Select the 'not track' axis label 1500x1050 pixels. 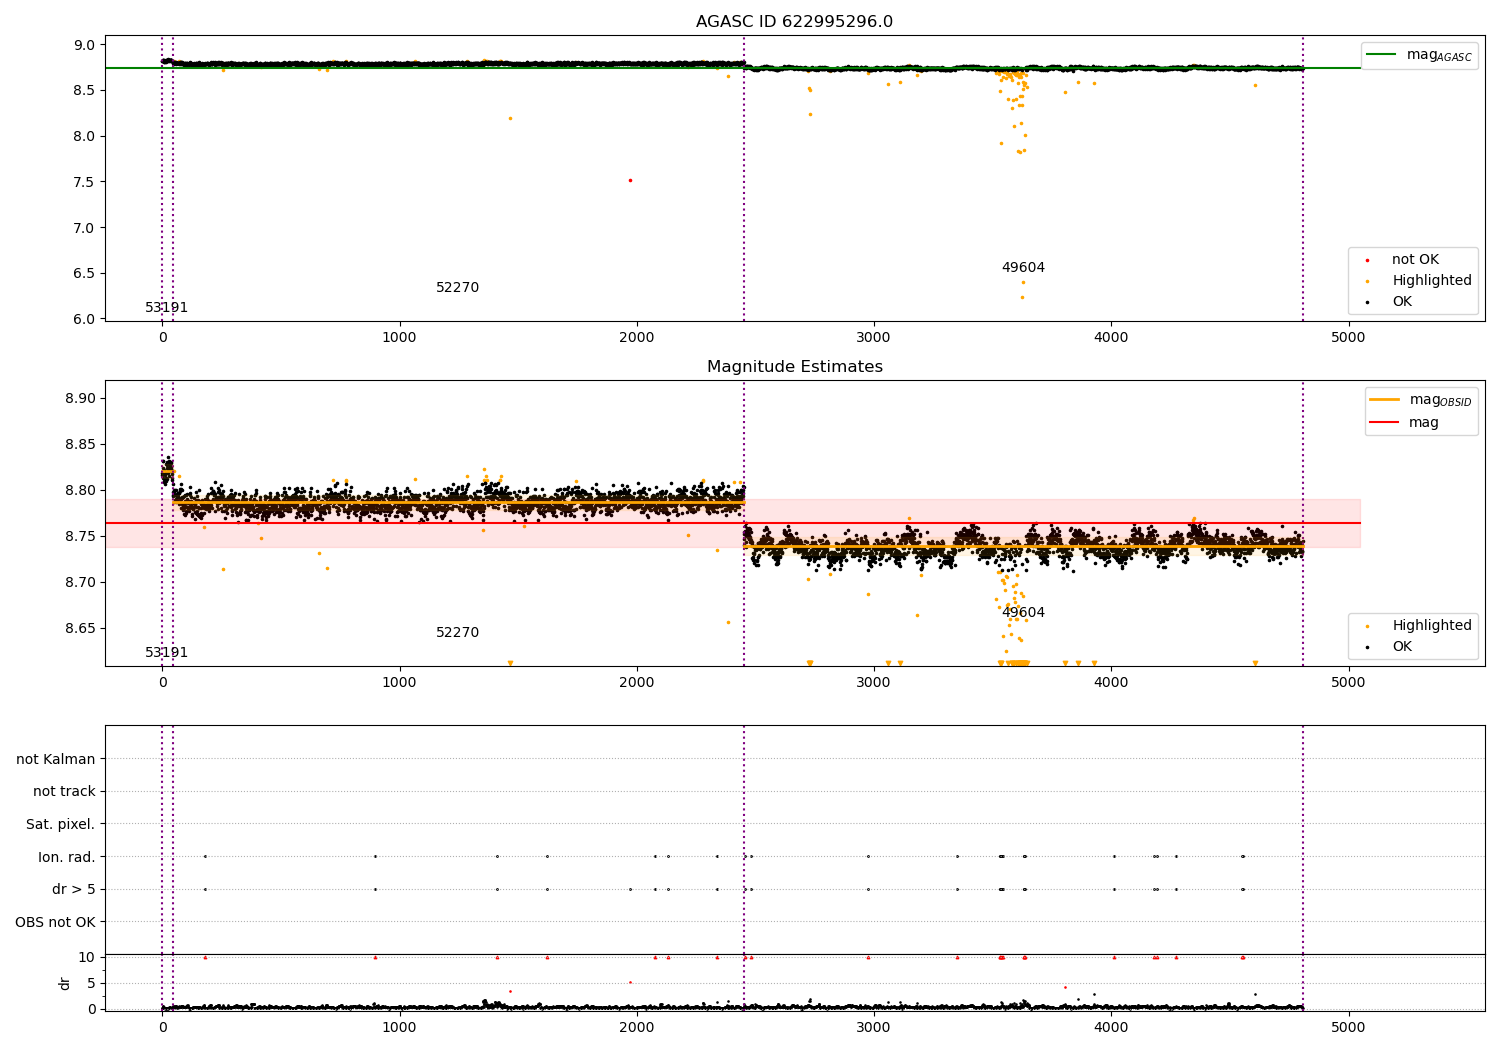[64, 792]
